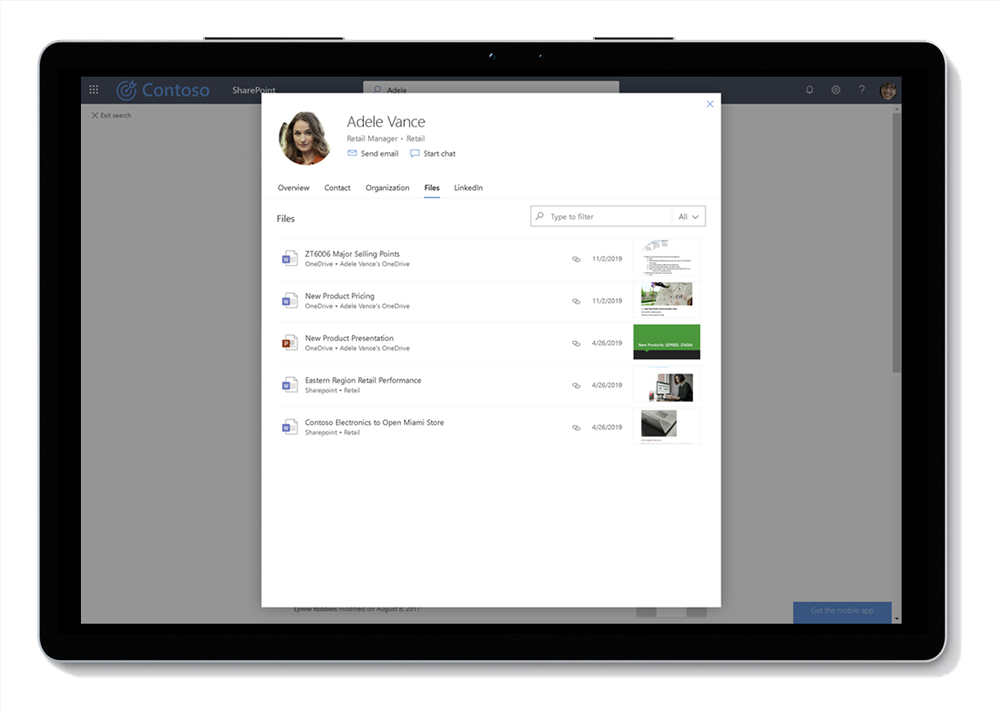The height and width of the screenshot is (713, 999).
Task: Click the Sharepoint • Retail location under Eastern Region
Action: coord(333,390)
